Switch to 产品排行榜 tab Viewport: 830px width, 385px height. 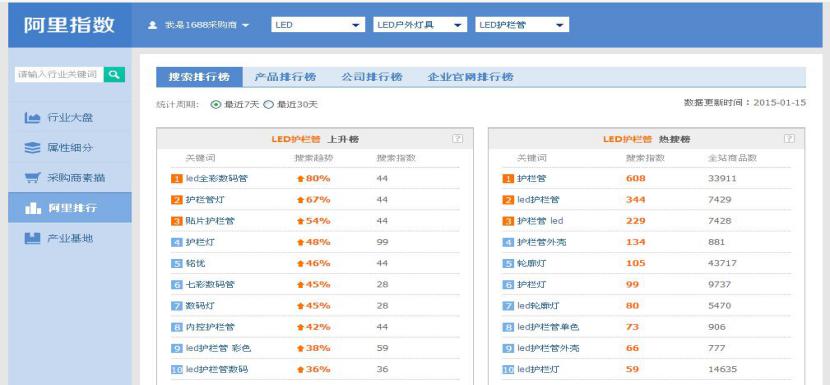click(285, 77)
